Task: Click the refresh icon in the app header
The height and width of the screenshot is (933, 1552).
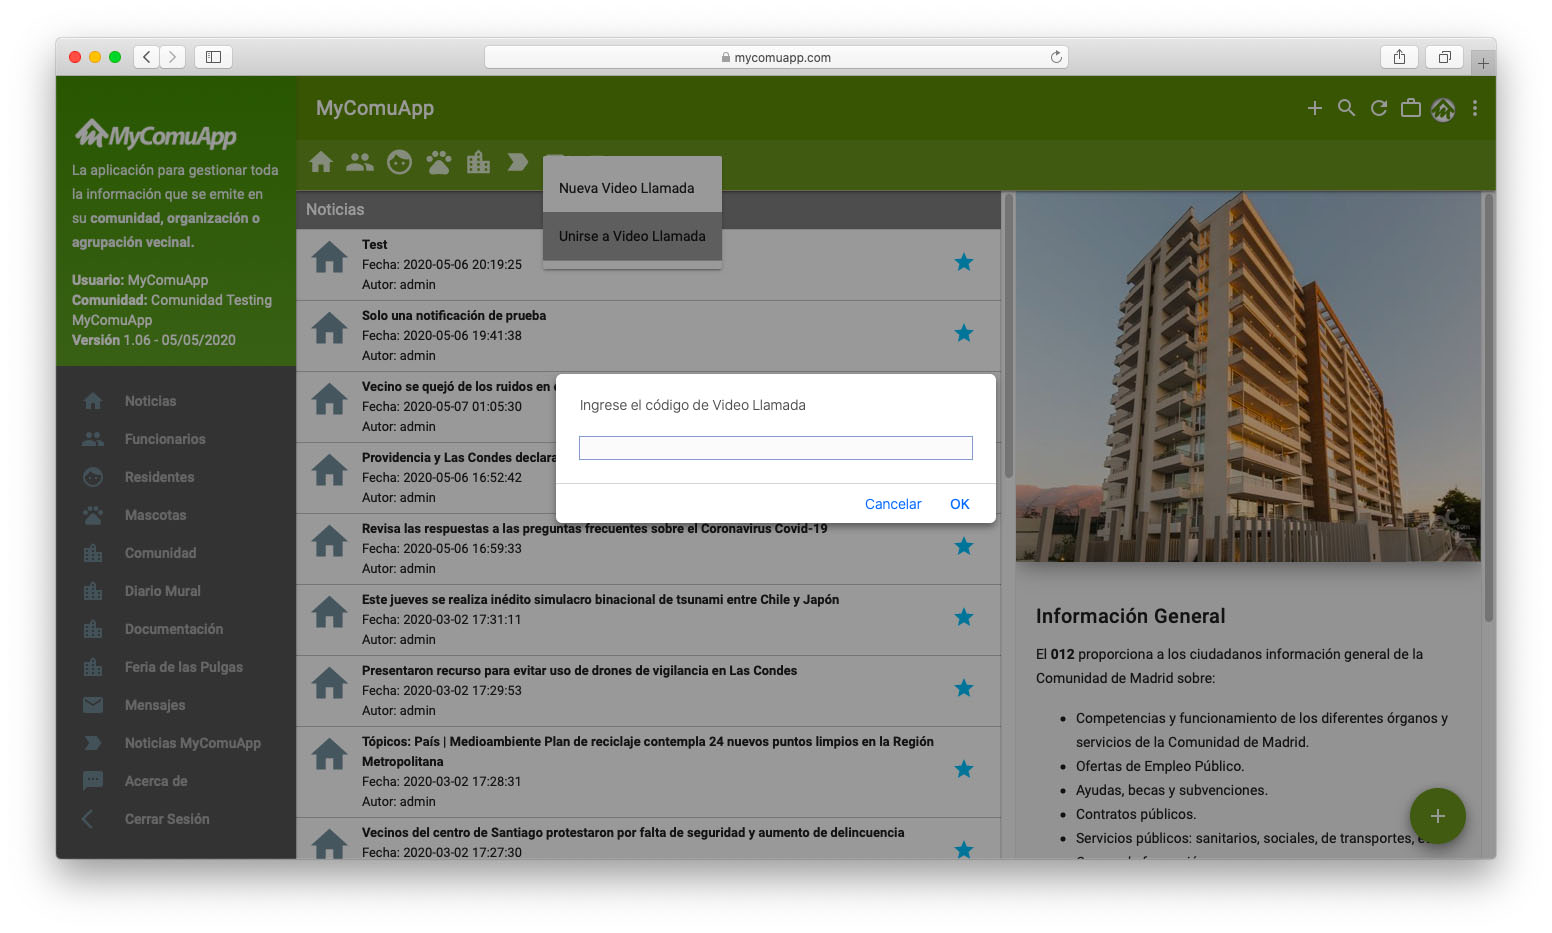Action: (1378, 108)
